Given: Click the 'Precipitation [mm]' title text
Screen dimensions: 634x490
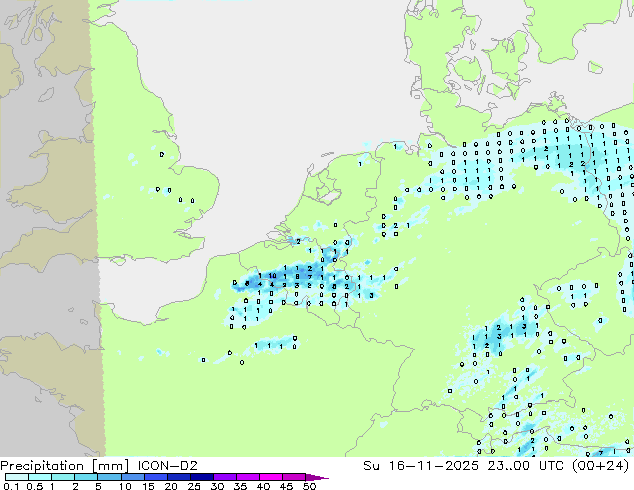Looking at the screenshot, I should coord(65,466).
